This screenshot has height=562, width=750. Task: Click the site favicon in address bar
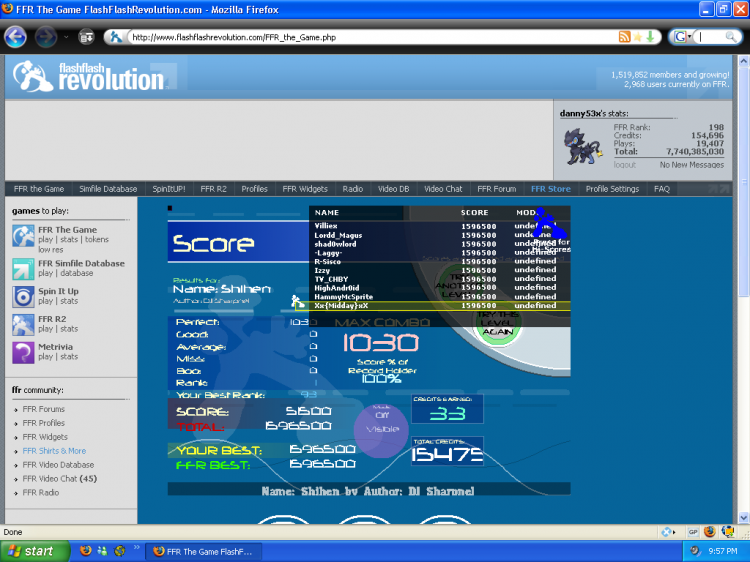(x=116, y=37)
